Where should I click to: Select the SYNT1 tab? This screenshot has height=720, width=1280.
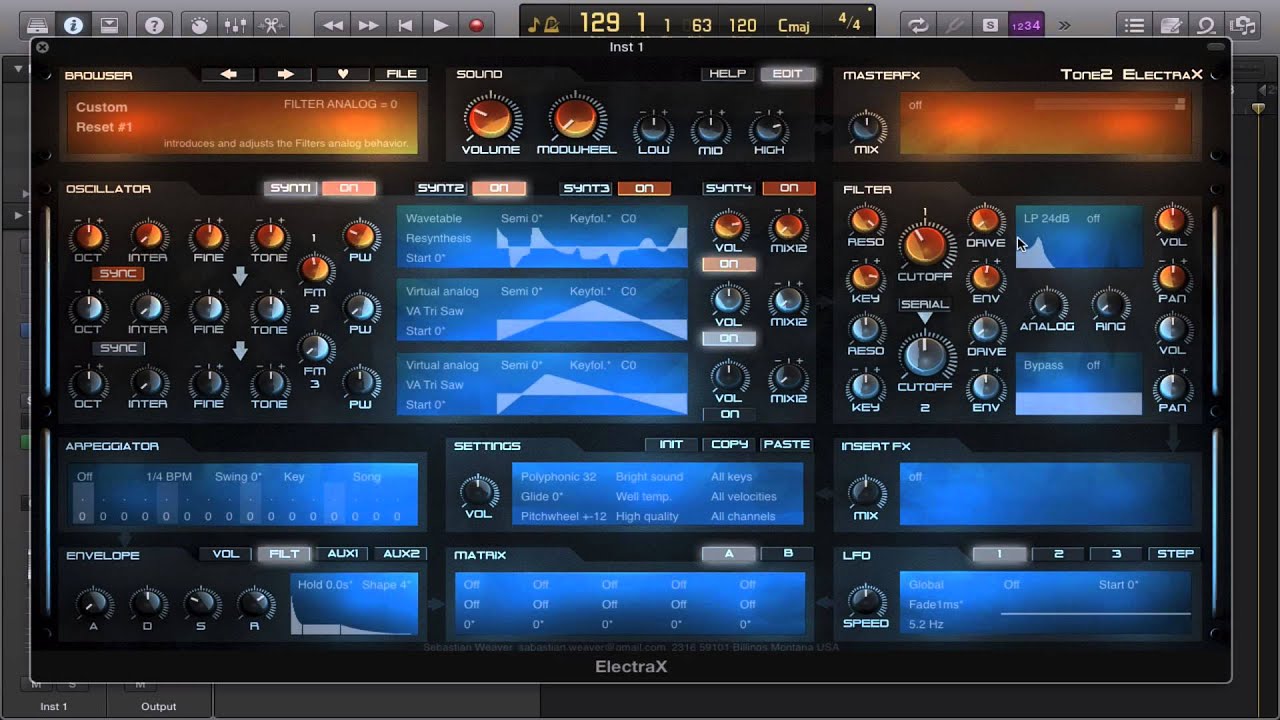[291, 188]
